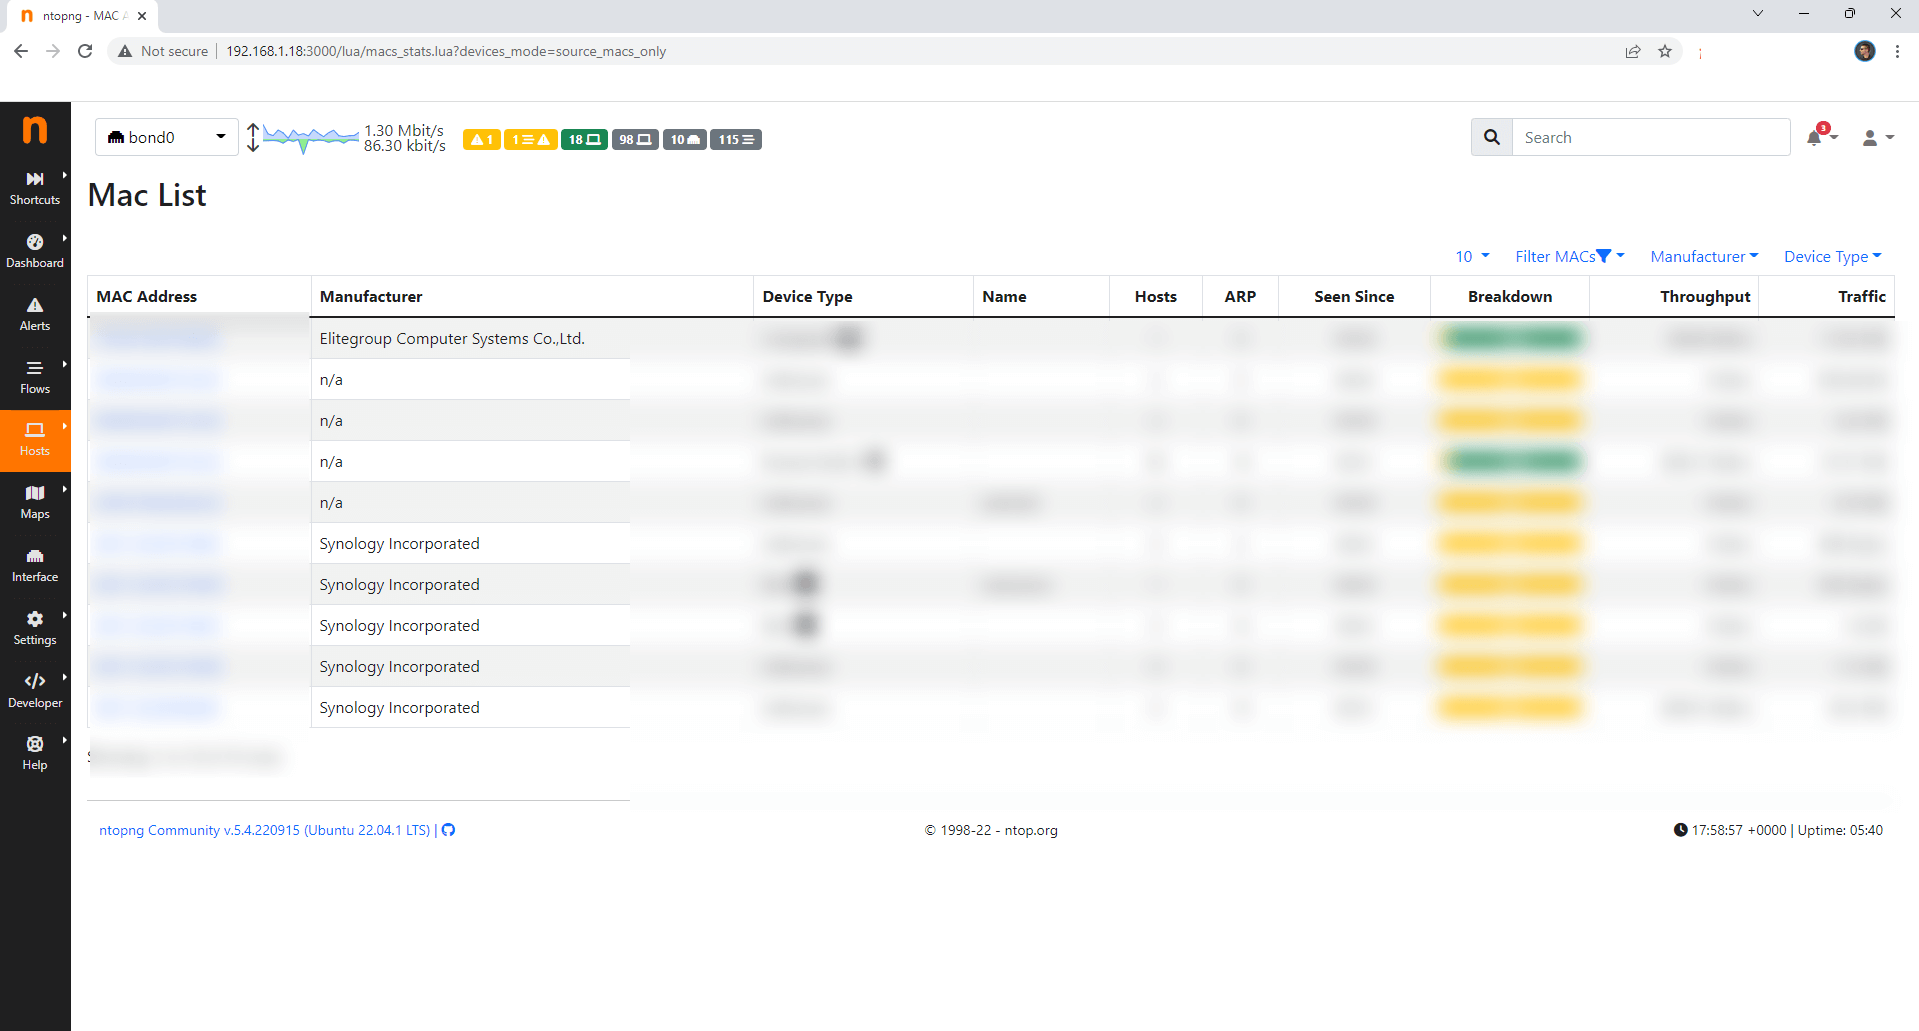1919x1031 pixels.
Task: Click the green breakdown bar in Elitegroup row
Action: 1510,339
